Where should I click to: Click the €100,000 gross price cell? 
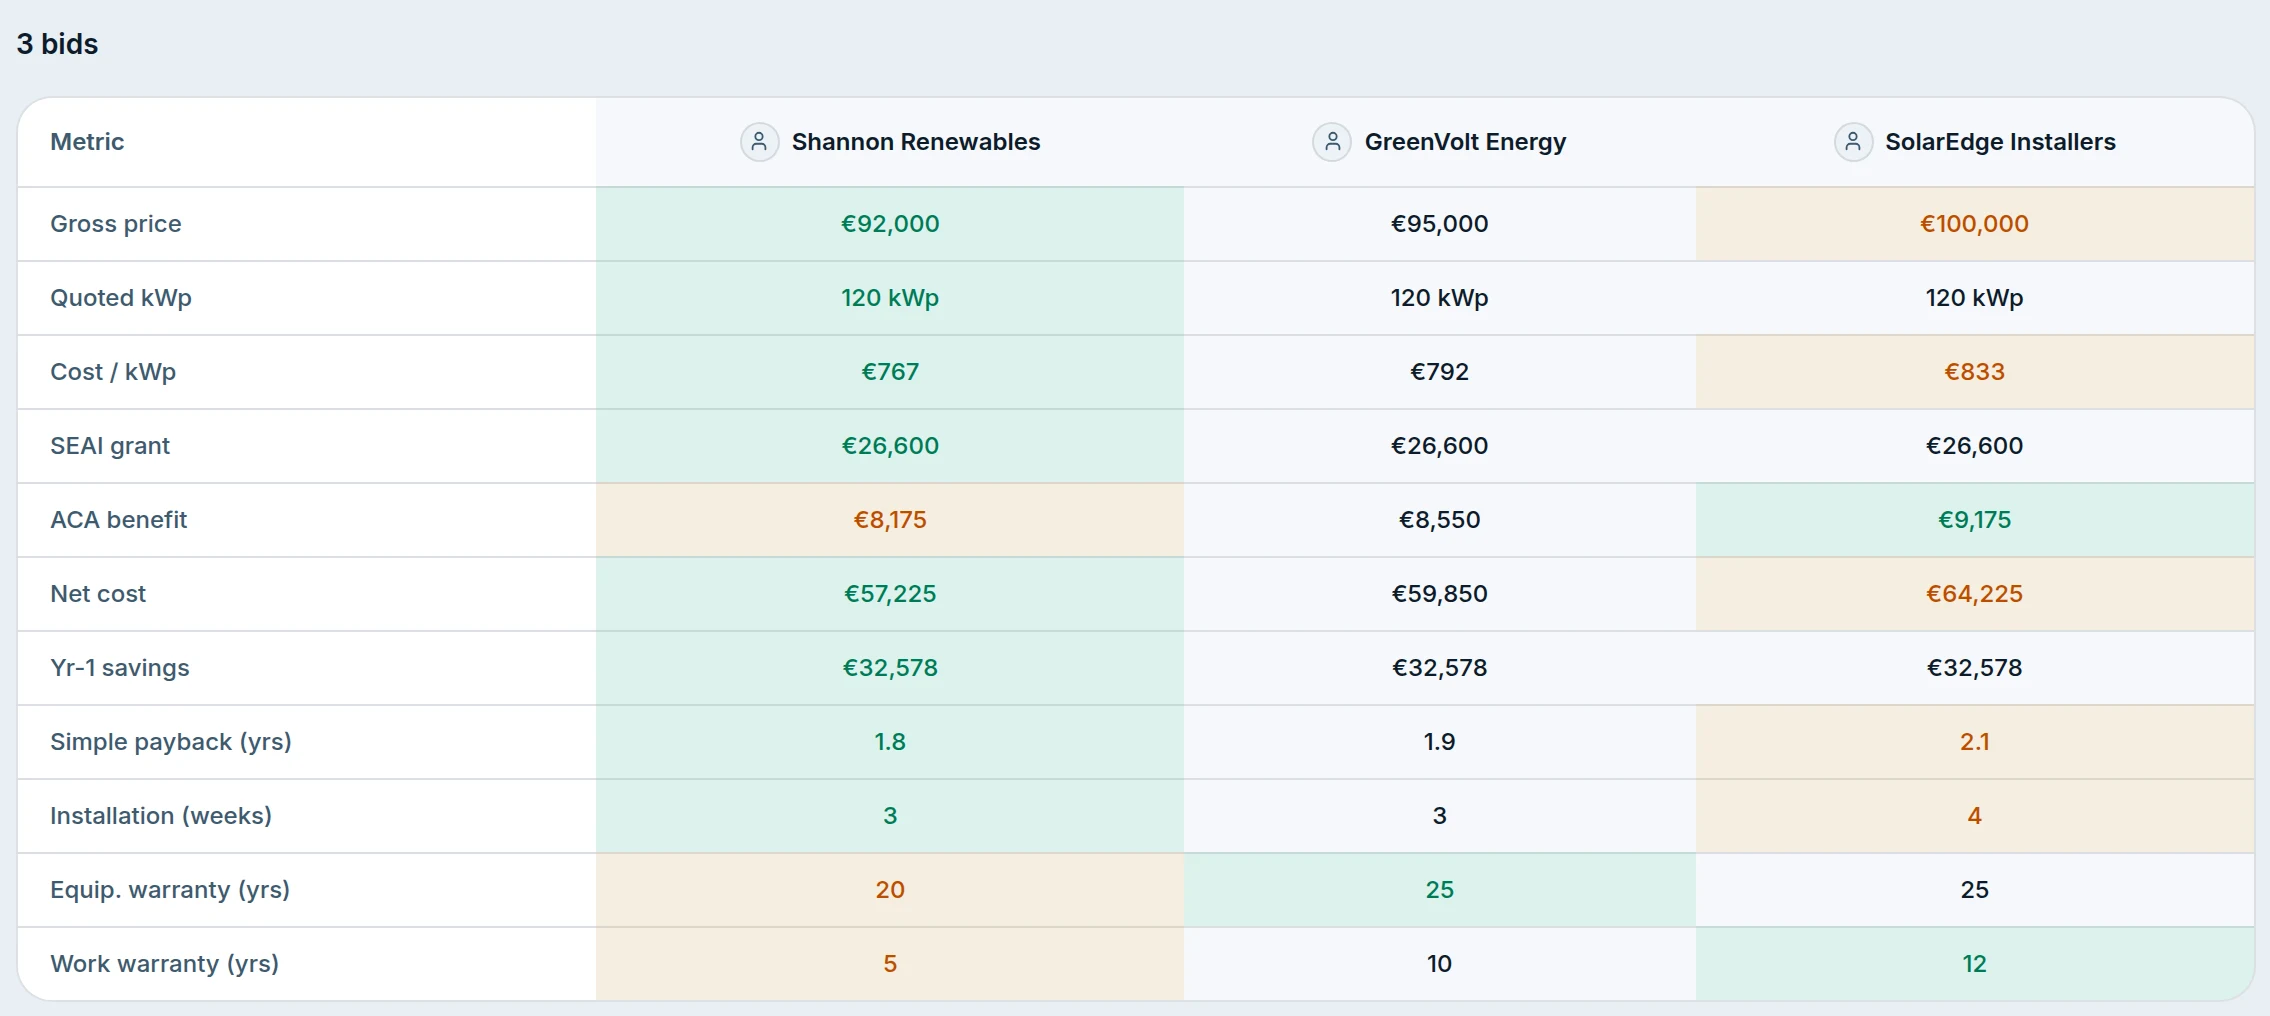1975,224
